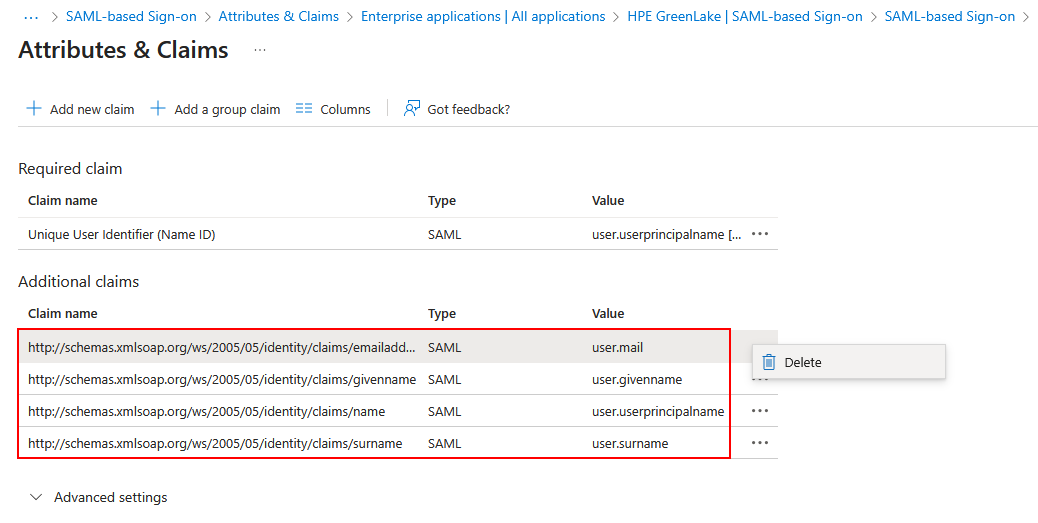Open the ellipsis next to page title

point(260,50)
